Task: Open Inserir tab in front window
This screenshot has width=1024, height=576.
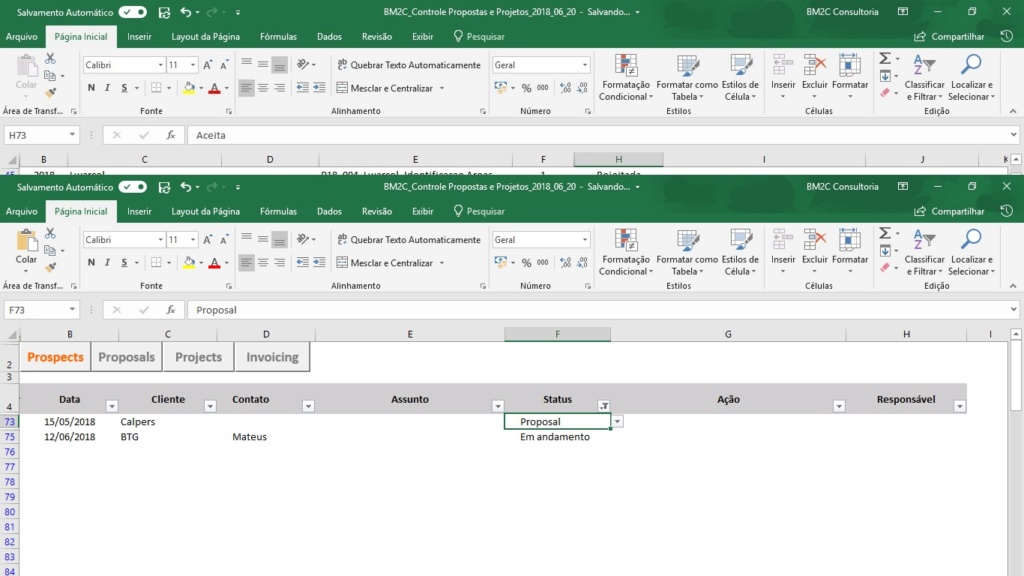Action: 139,212
